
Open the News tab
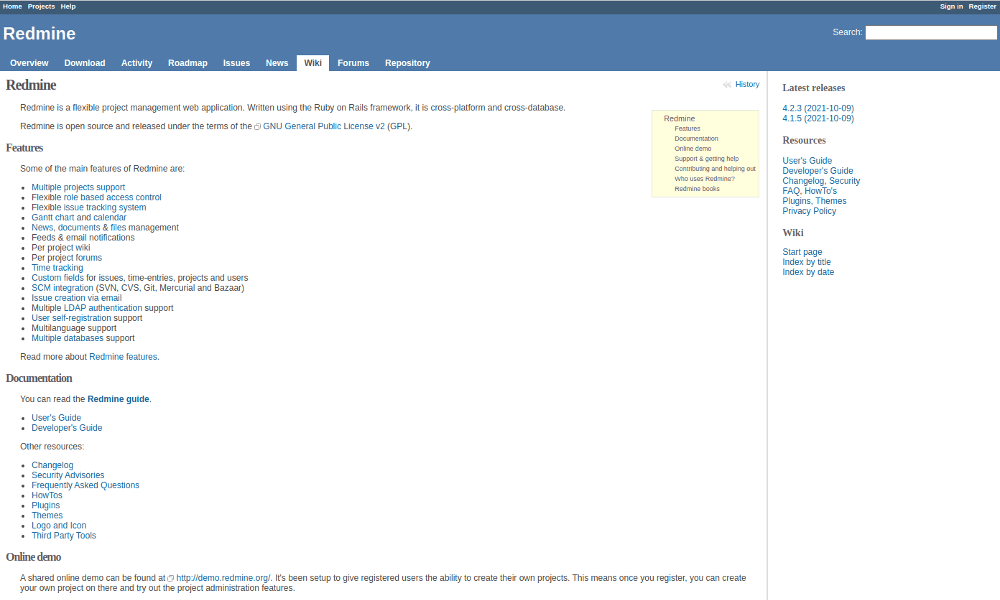coord(277,63)
